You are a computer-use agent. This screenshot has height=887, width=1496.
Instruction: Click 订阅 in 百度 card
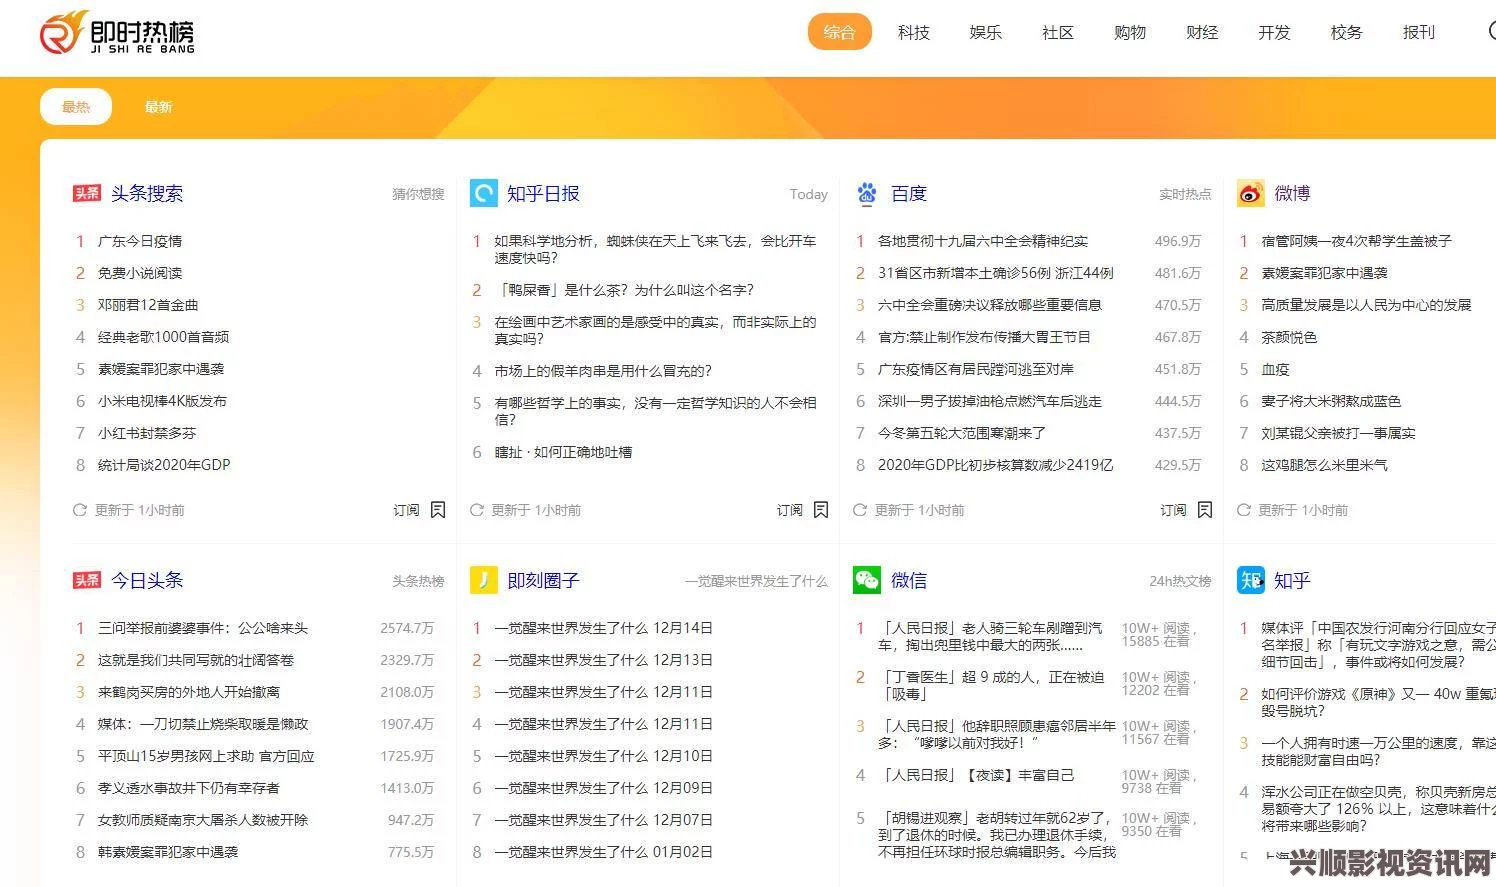(1173, 510)
